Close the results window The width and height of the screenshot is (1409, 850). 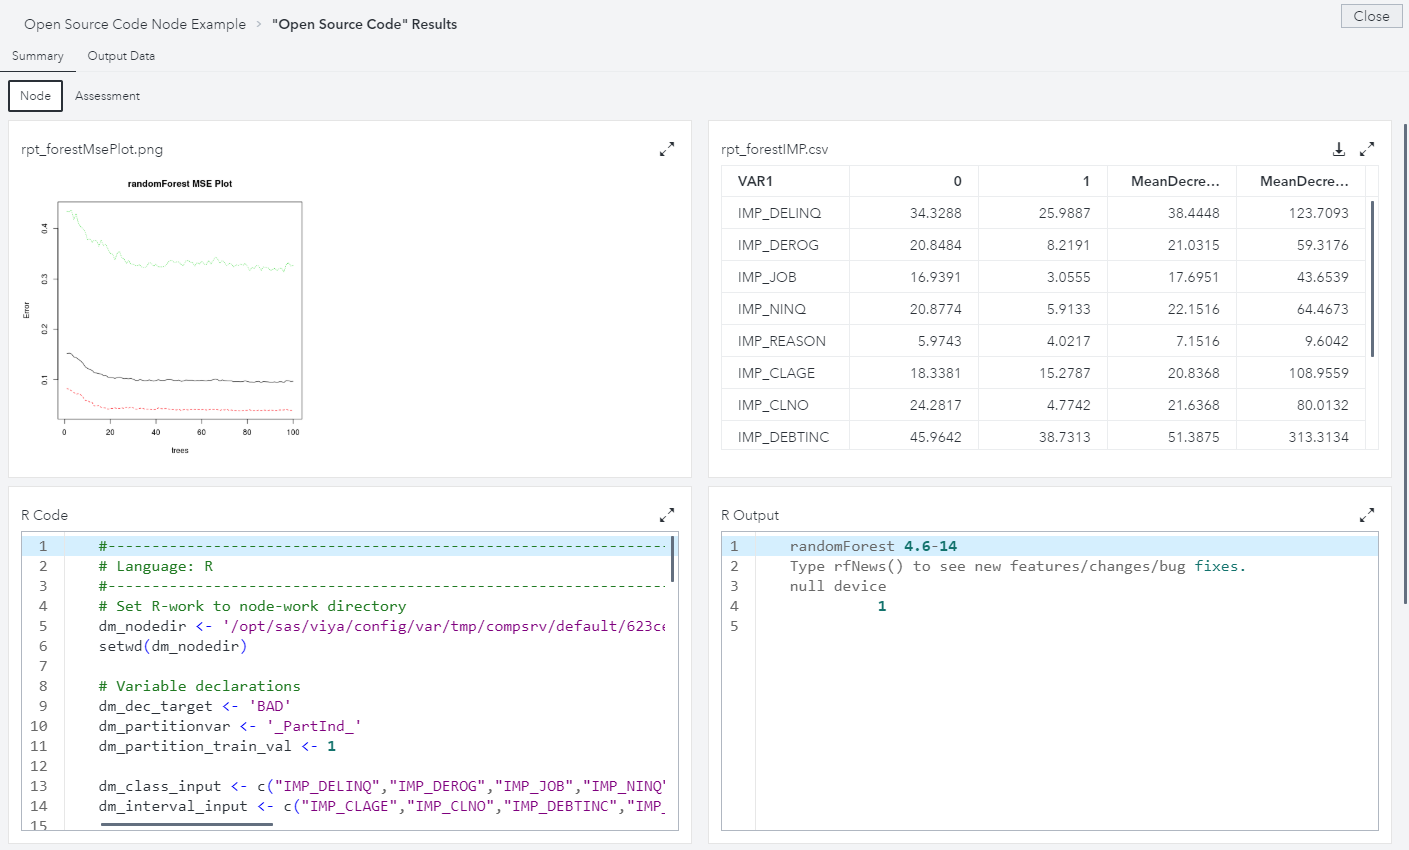(x=1371, y=16)
